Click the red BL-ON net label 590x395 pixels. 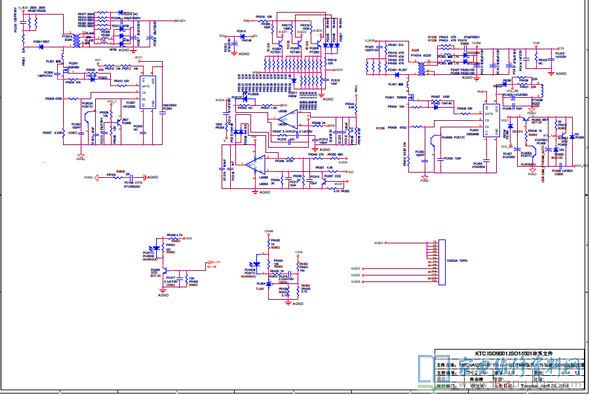[x=214, y=264]
